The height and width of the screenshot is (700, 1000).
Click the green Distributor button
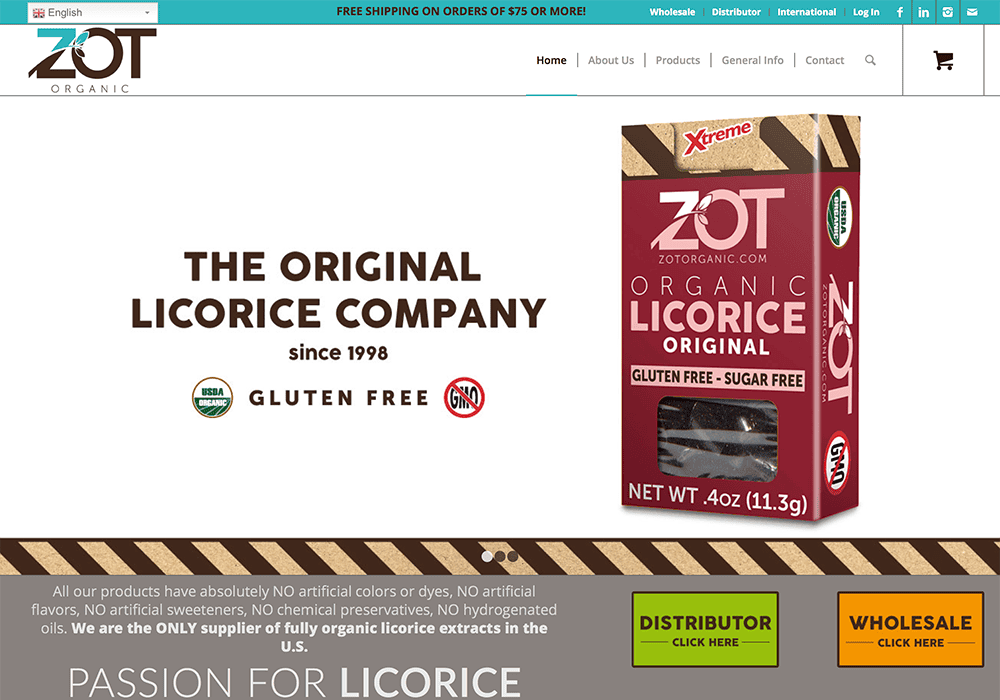coord(705,630)
